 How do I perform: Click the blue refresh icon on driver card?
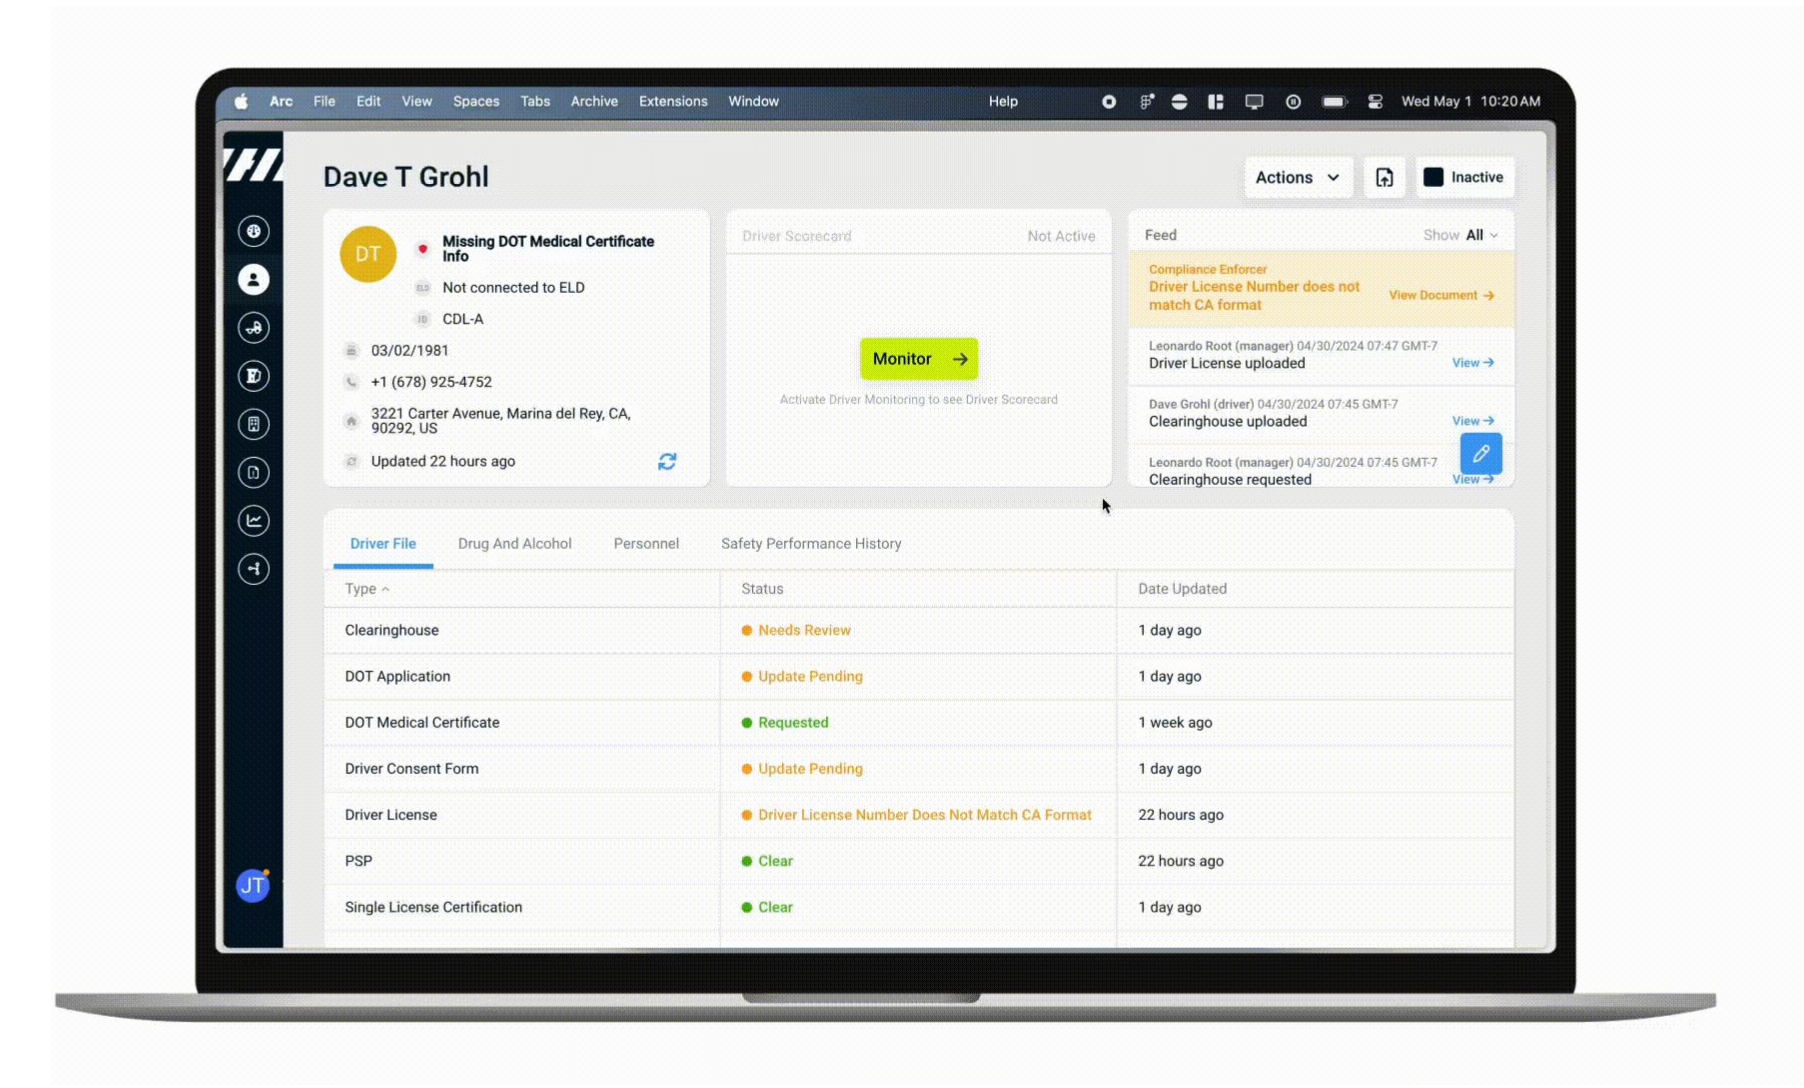[667, 461]
